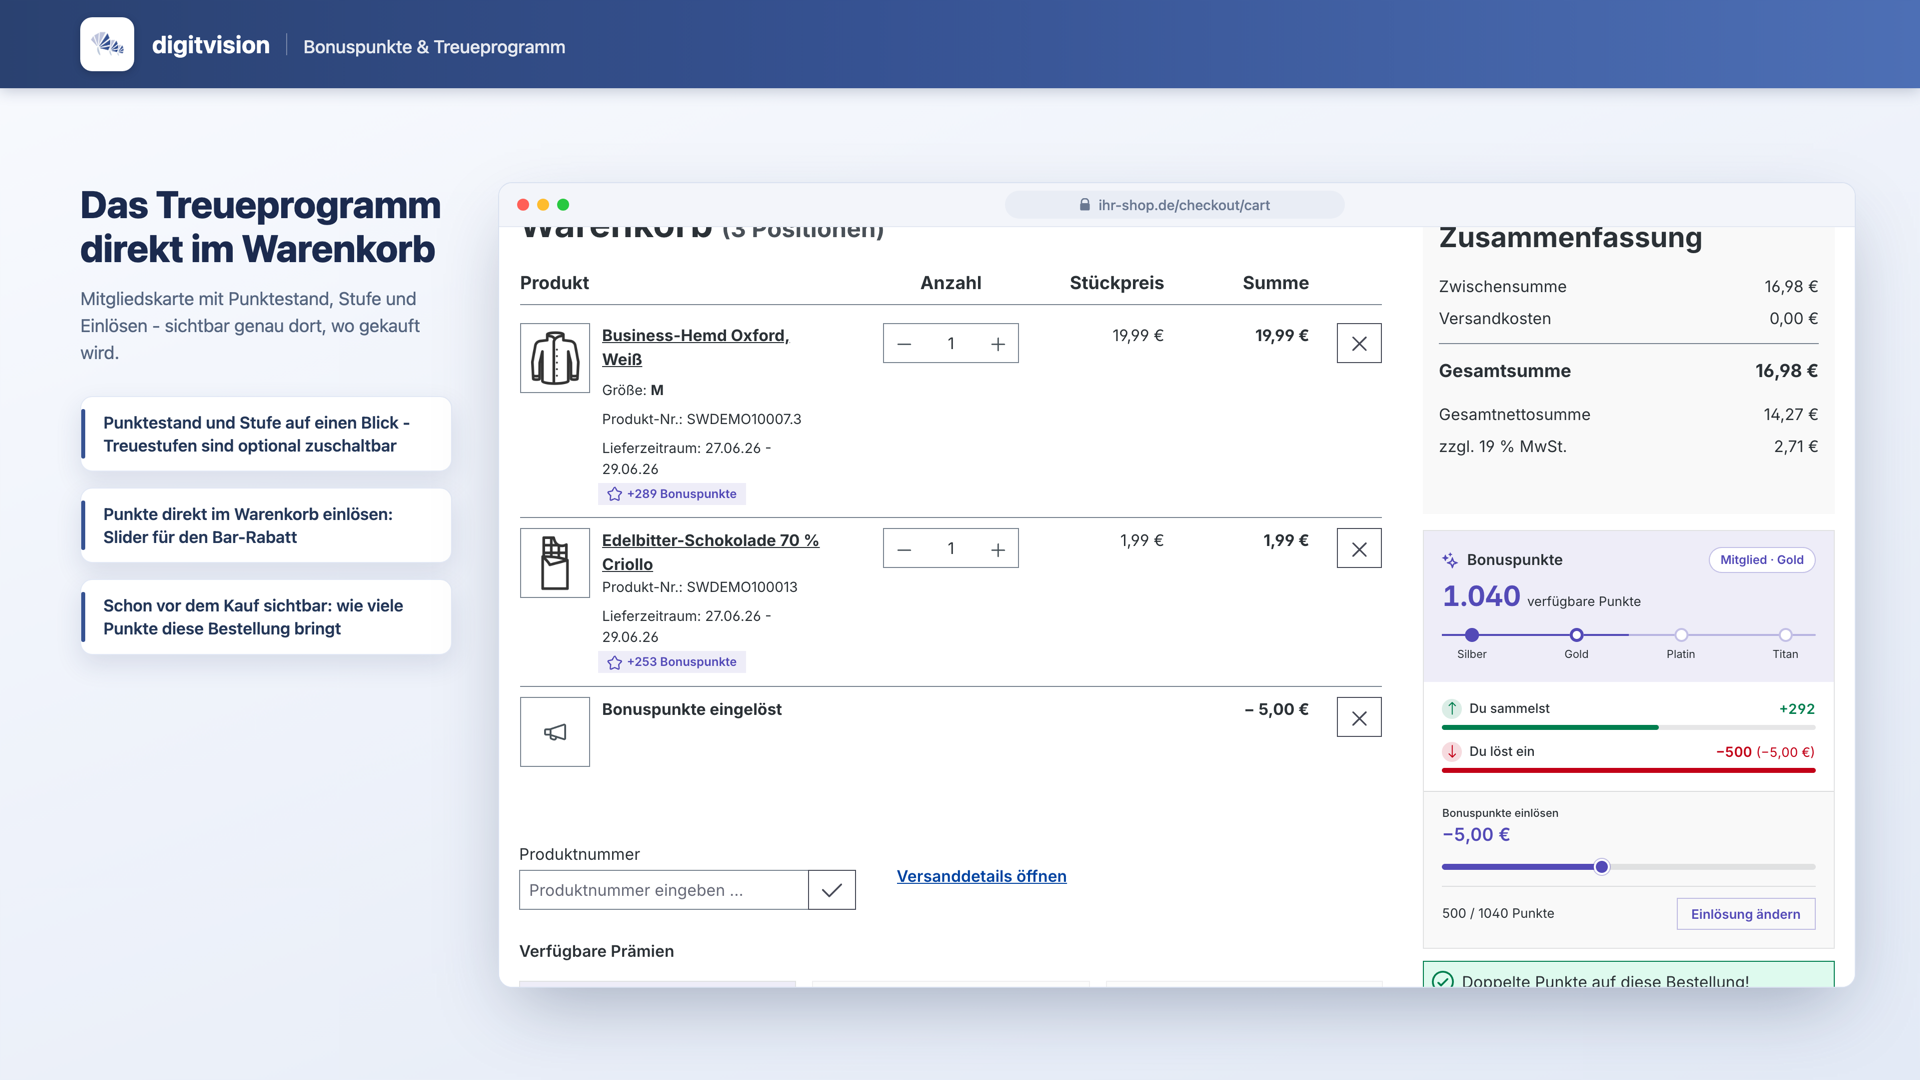Open the Edelbitter-Schokolade 70 % Criollo link
This screenshot has height=1080, width=1920.
click(x=710, y=552)
